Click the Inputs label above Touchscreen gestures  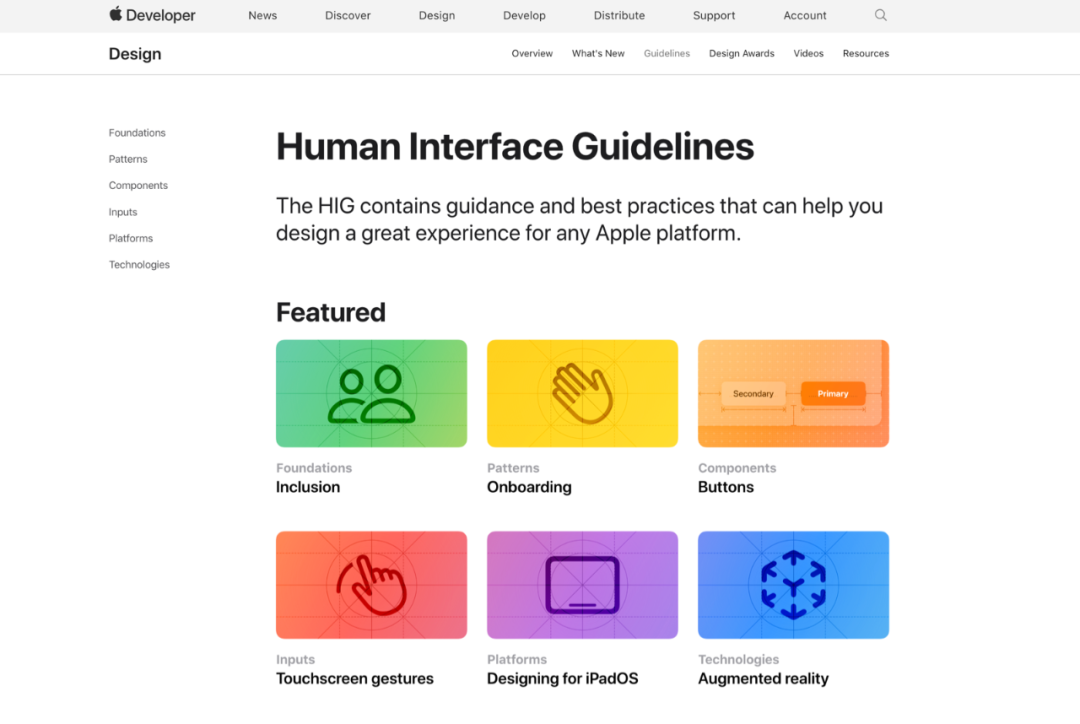(x=295, y=659)
